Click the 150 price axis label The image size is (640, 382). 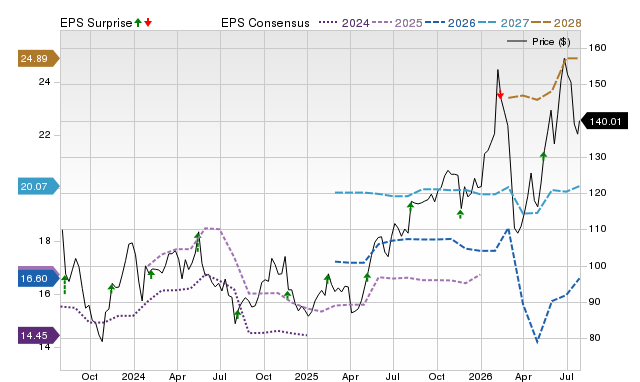pyautogui.click(x=597, y=84)
